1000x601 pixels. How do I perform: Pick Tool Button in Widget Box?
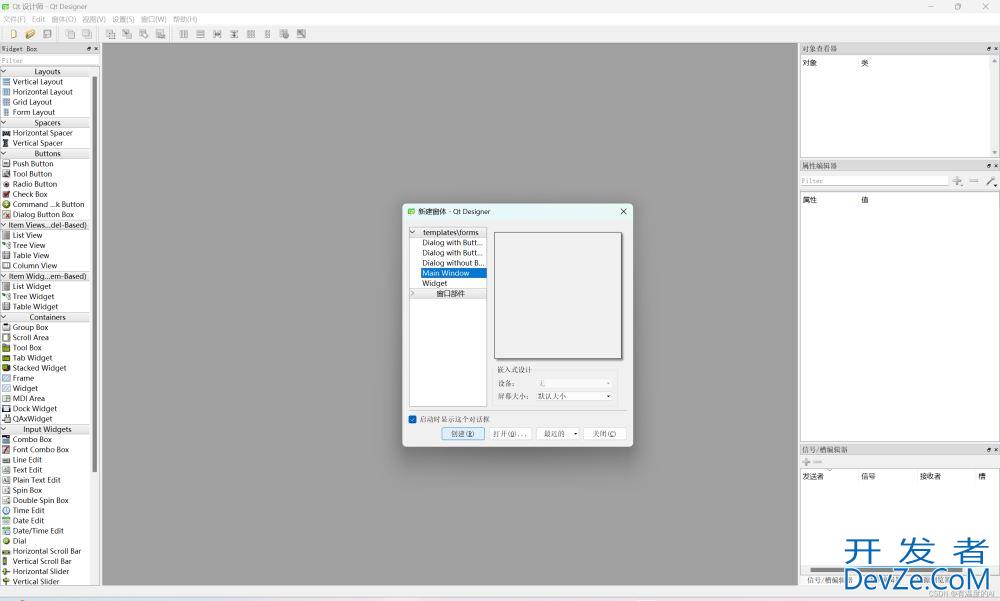(x=32, y=174)
